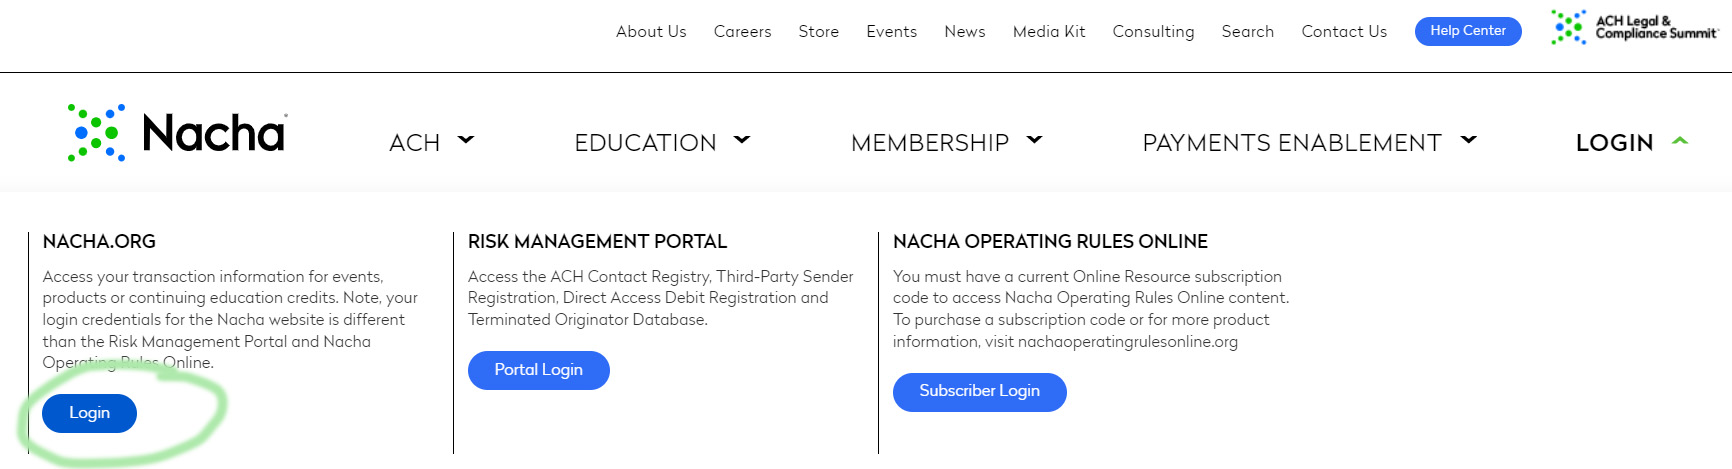The width and height of the screenshot is (1732, 469).
Task: Open the Media Kit link
Action: point(1049,32)
